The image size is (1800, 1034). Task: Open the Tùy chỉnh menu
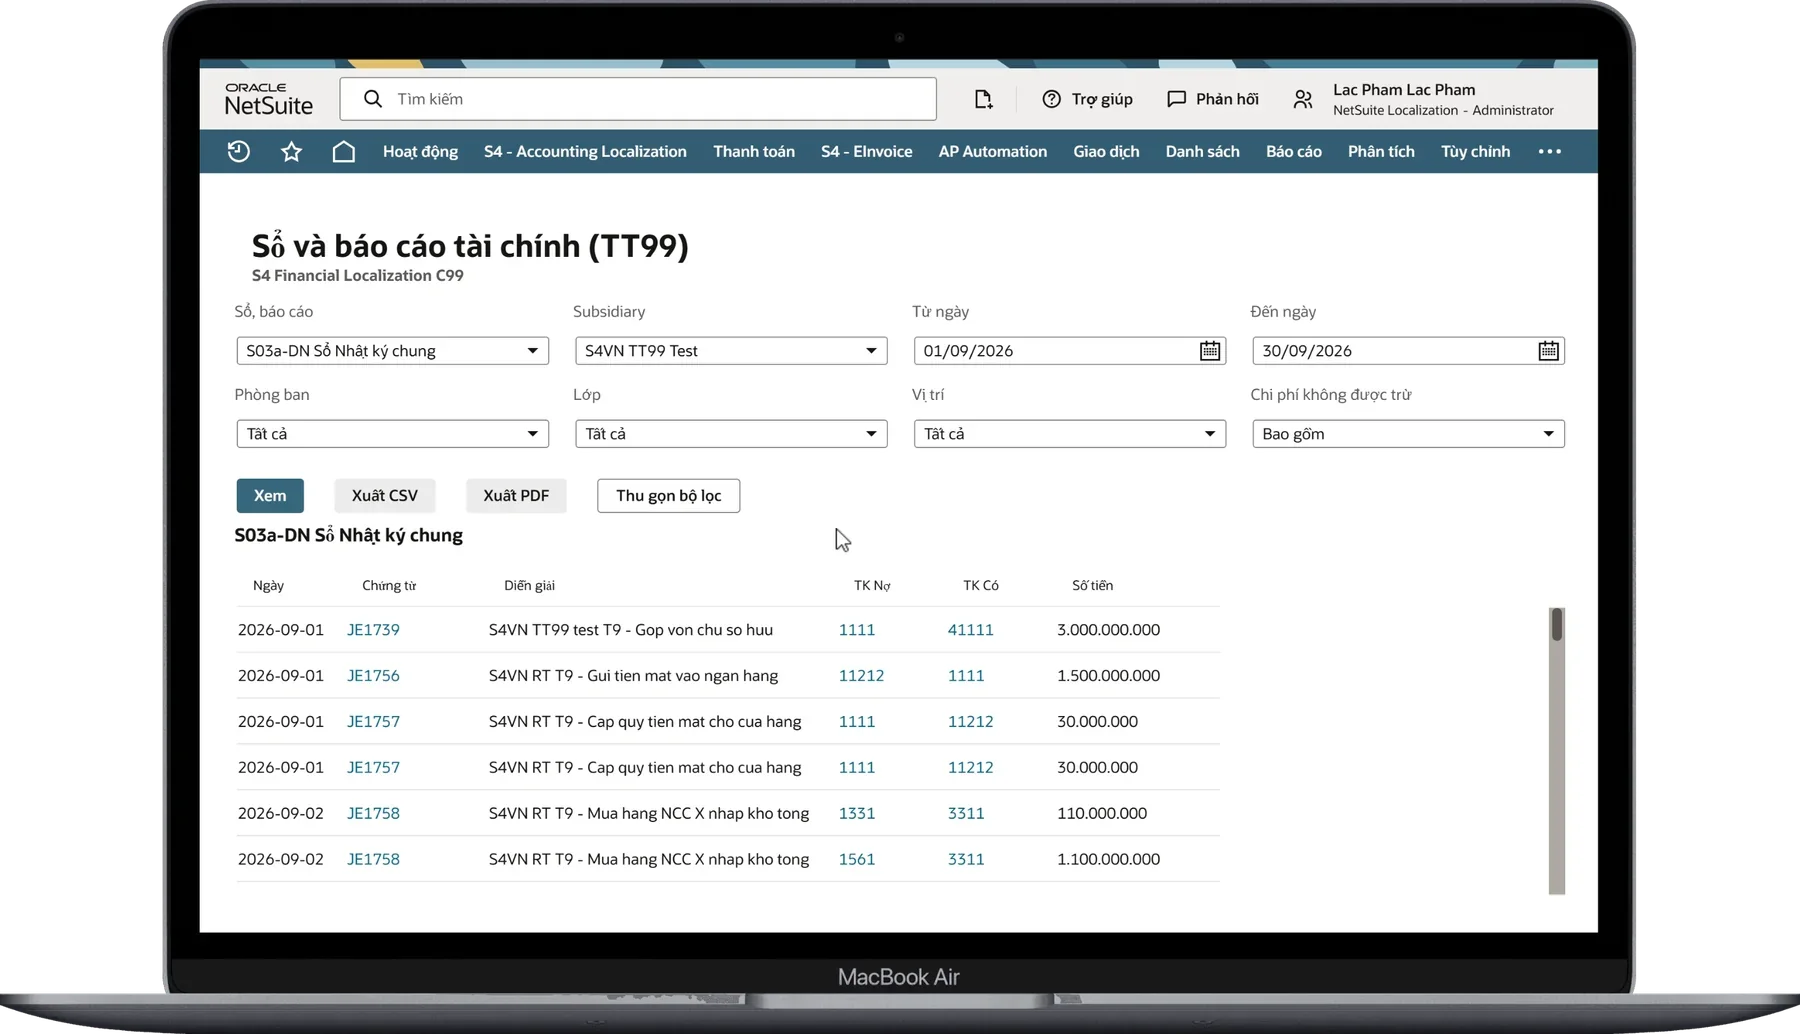1475,151
